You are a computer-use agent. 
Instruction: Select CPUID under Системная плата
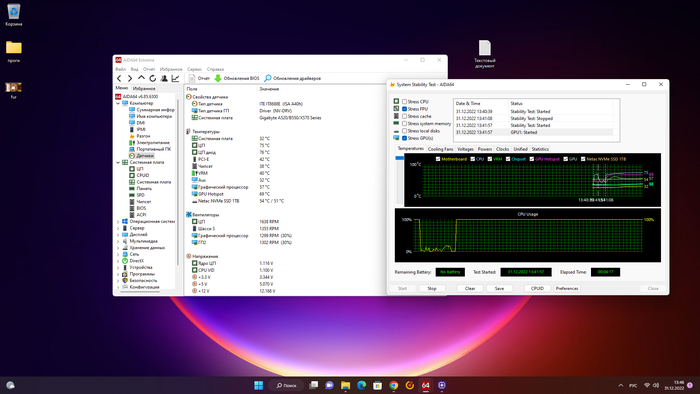tap(139, 175)
